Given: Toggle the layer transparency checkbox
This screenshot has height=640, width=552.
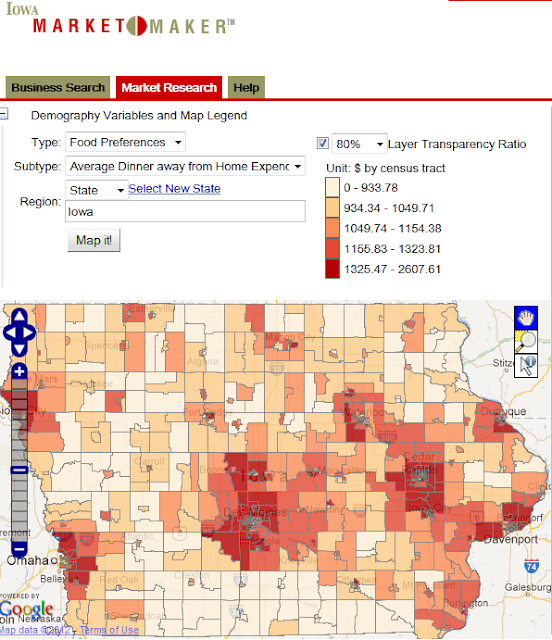Looking at the screenshot, I should 323,143.
